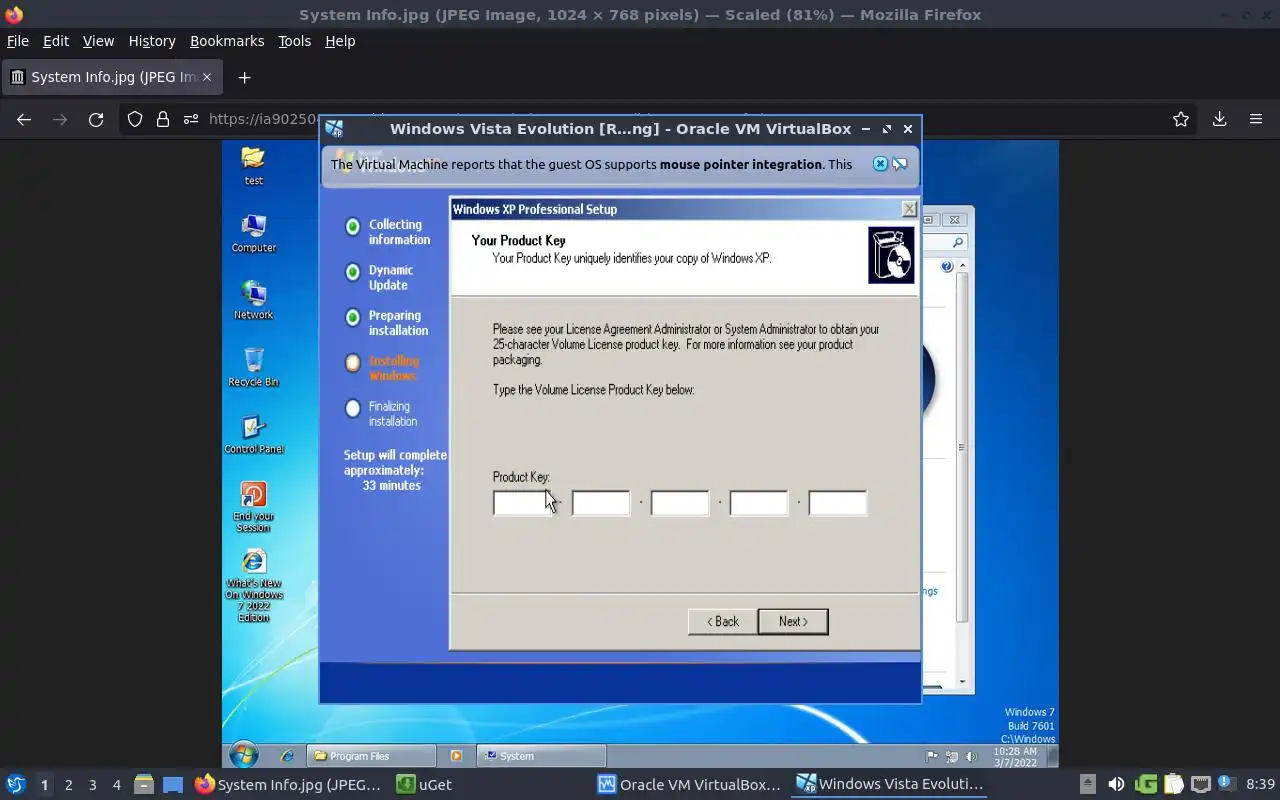Viewport: 1280px width, 800px height.
Task: Click the Next button in Setup
Action: (793, 621)
